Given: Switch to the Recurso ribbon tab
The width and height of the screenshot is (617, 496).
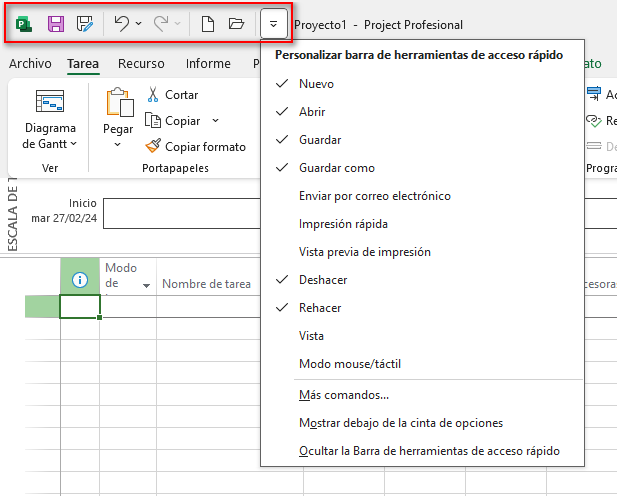Looking at the screenshot, I should coord(141,64).
